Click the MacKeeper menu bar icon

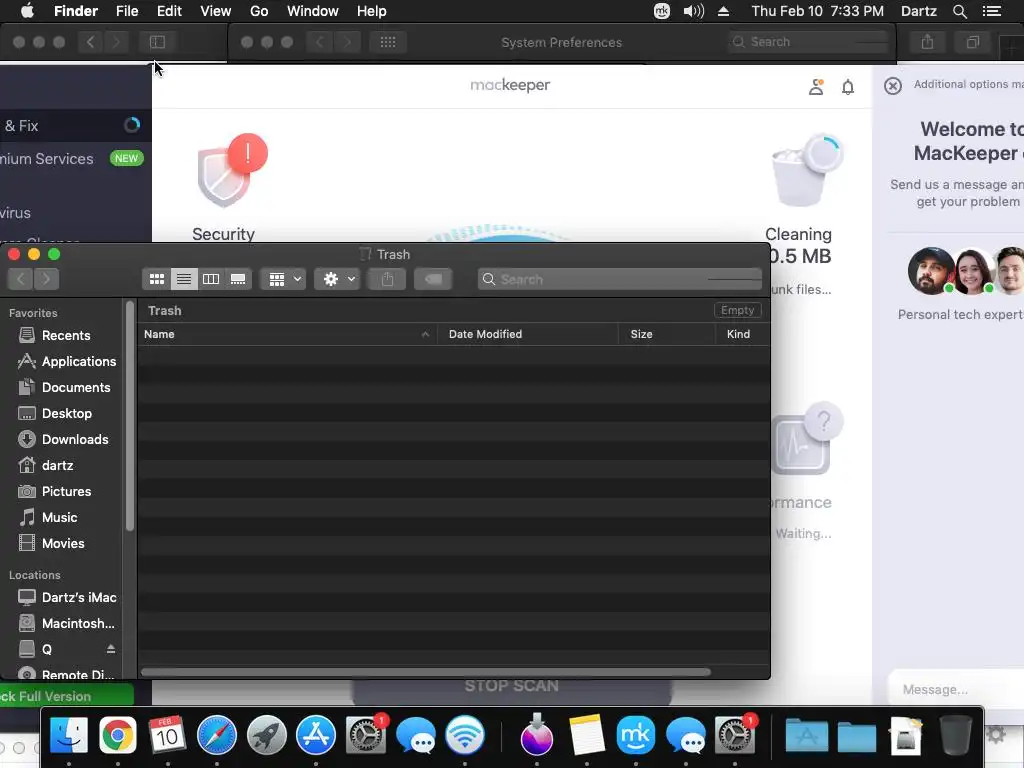point(662,11)
